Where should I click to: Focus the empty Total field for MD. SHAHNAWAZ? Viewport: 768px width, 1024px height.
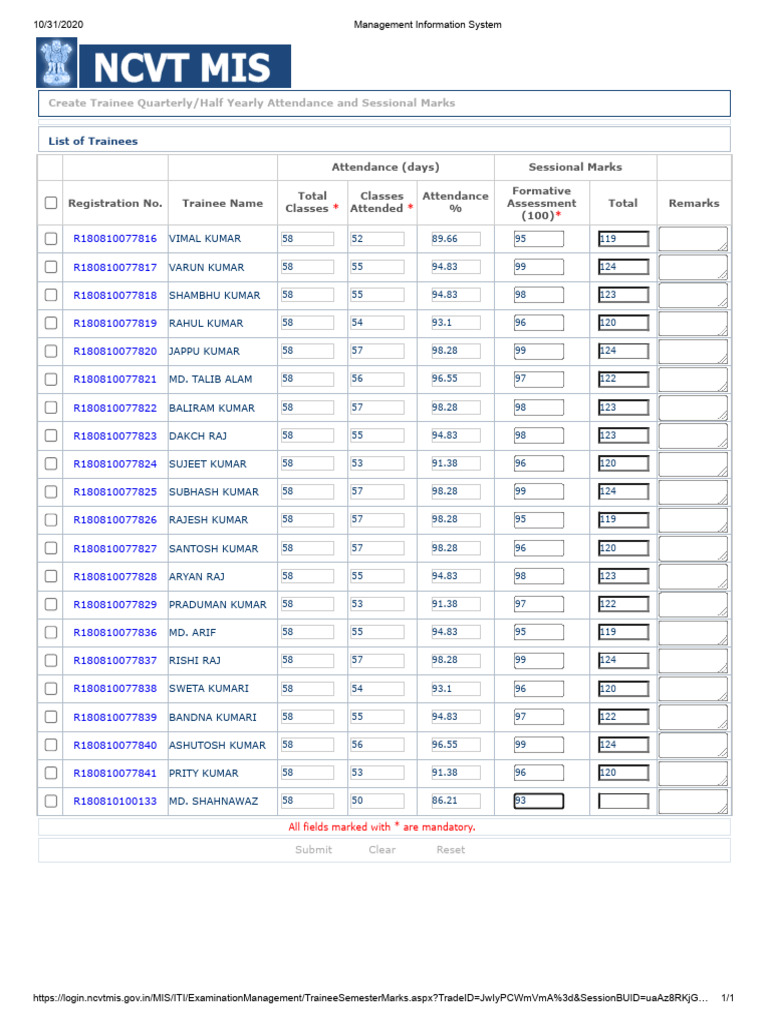(624, 801)
